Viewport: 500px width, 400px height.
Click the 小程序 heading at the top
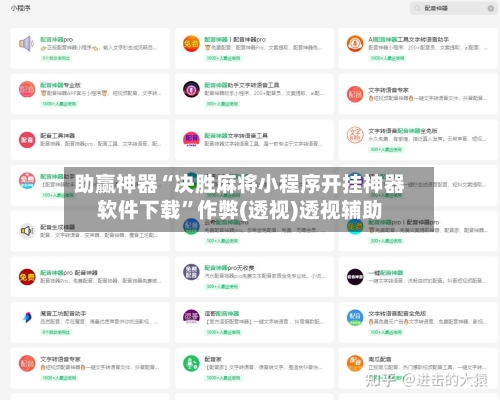(x=21, y=8)
